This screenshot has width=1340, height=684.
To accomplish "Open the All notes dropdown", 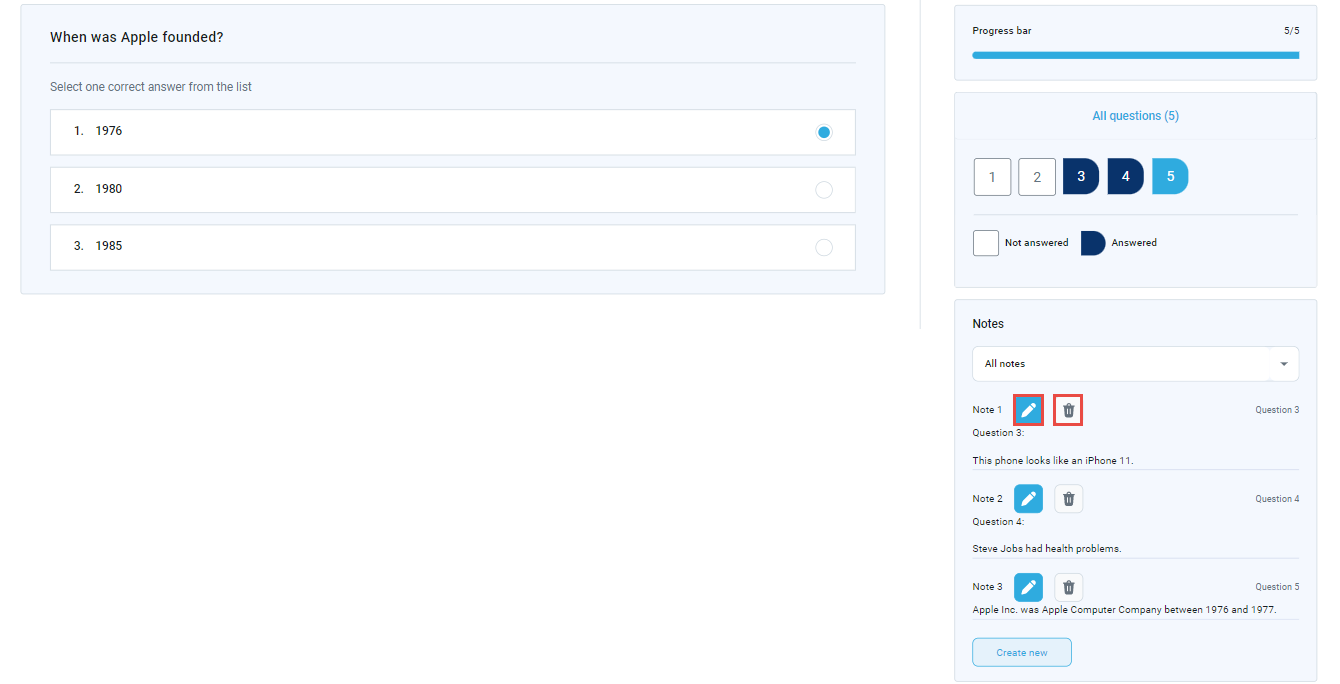I will [x=1135, y=364].
